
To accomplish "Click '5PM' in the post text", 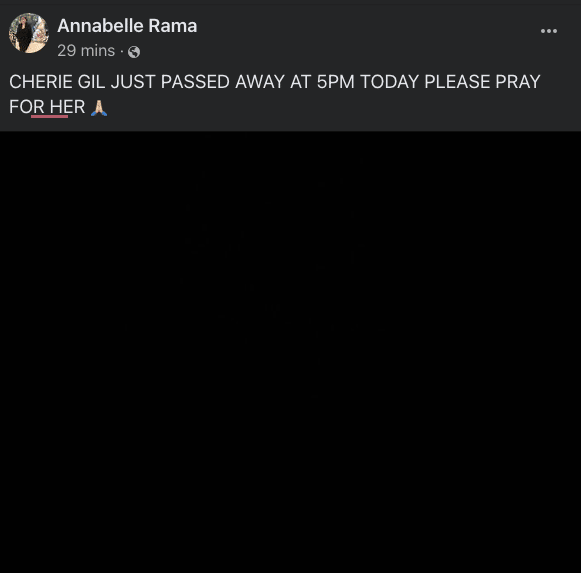I will pos(335,82).
